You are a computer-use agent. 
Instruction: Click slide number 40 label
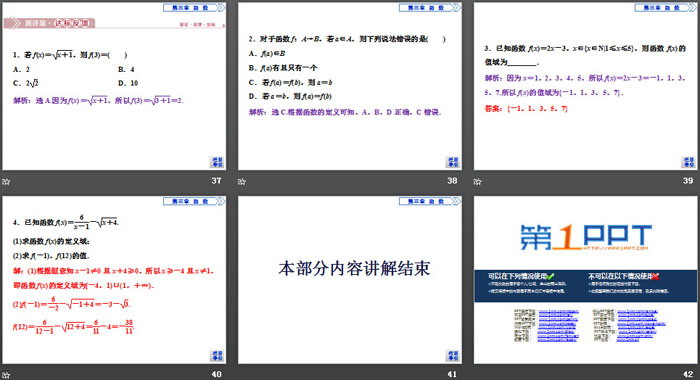(217, 374)
